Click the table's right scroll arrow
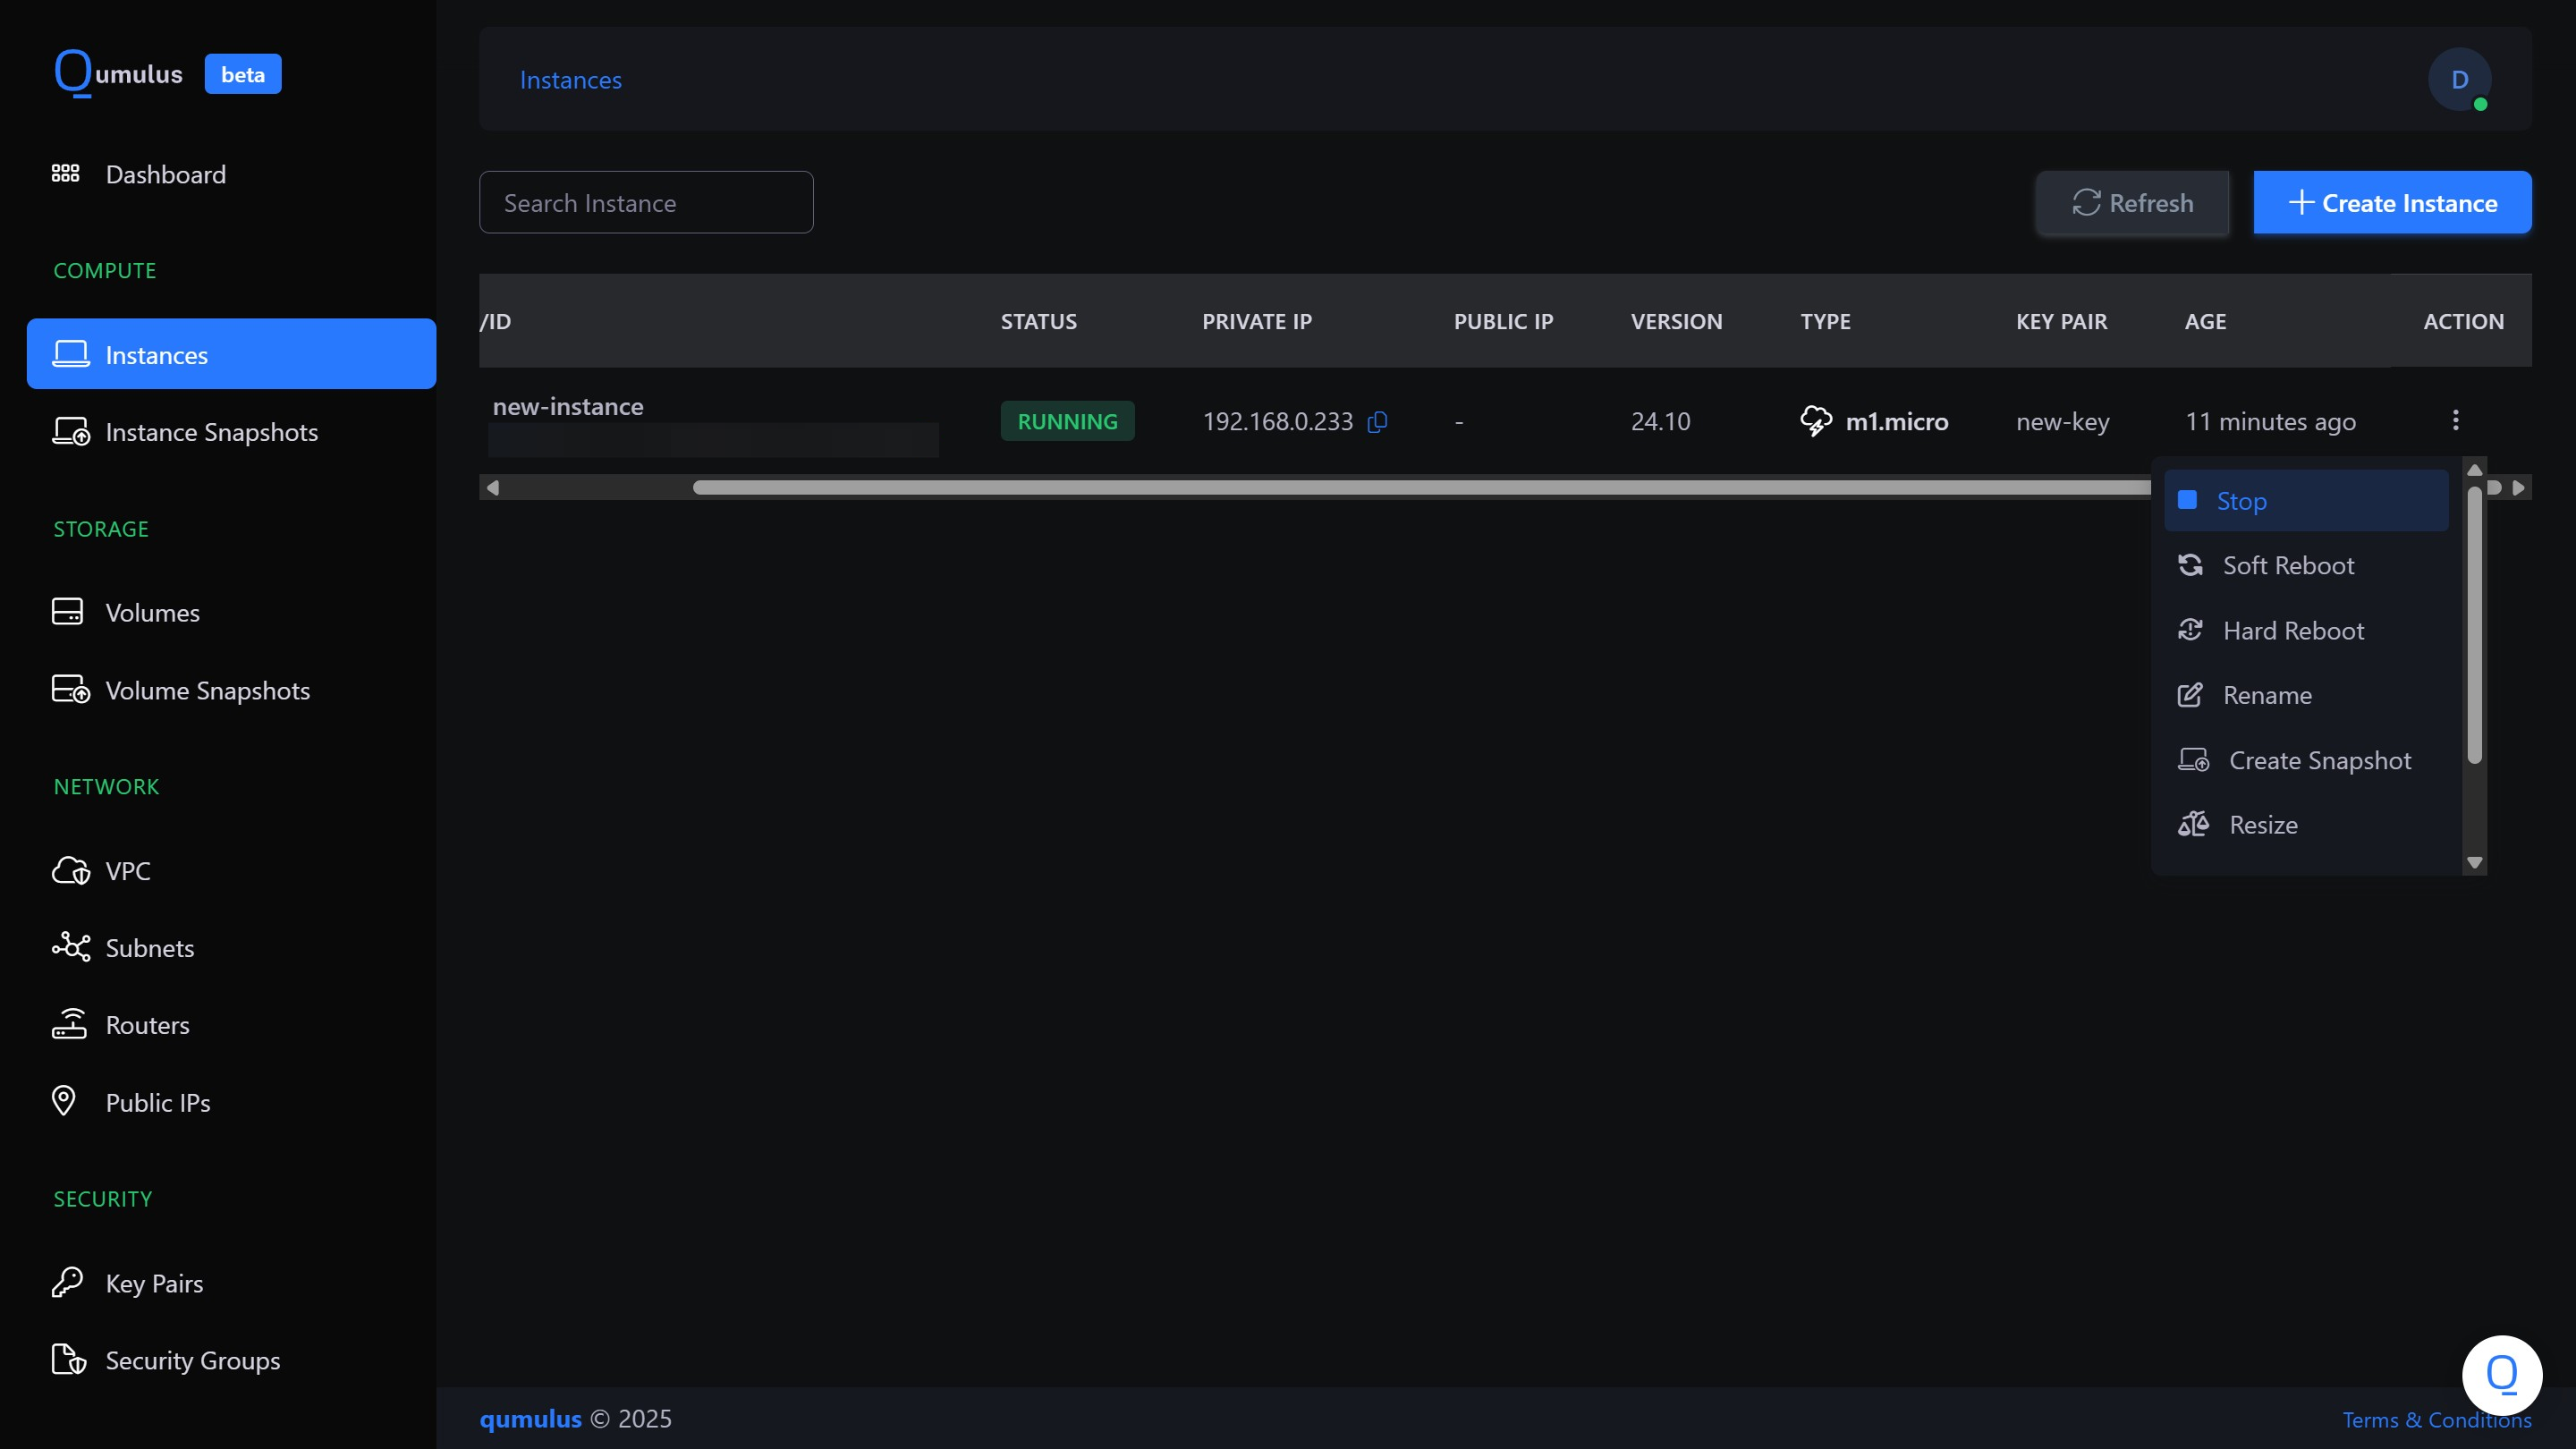 (x=2519, y=487)
